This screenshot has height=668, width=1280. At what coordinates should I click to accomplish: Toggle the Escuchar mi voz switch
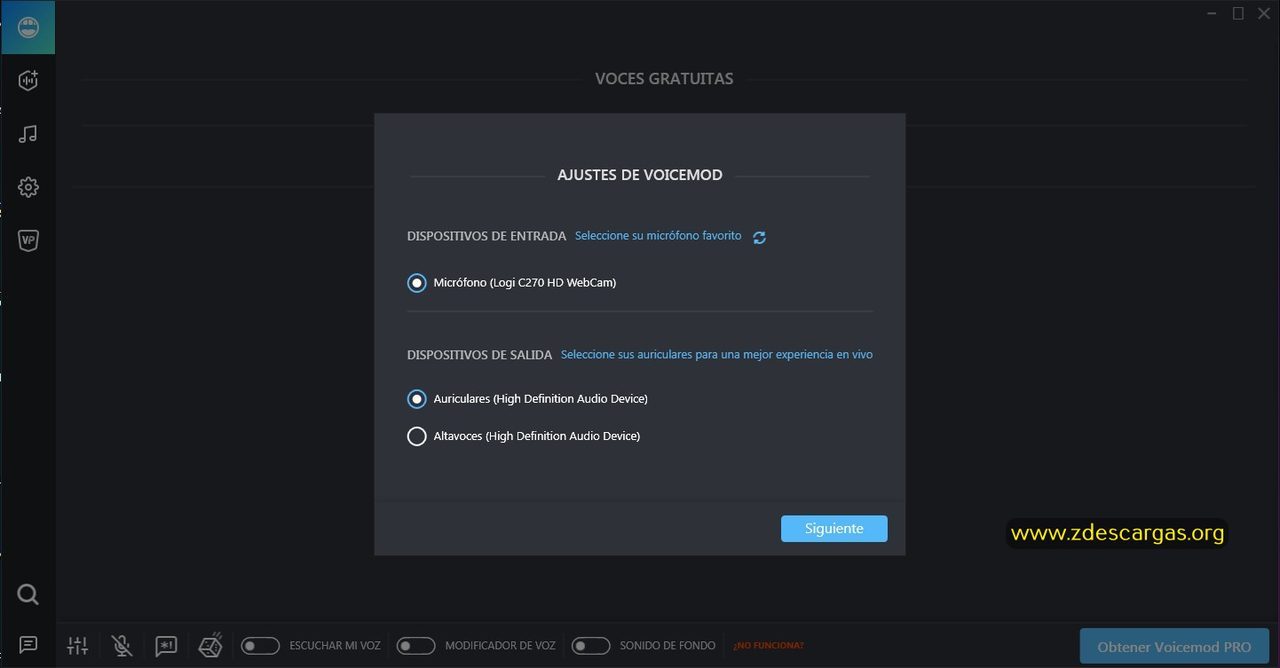260,646
